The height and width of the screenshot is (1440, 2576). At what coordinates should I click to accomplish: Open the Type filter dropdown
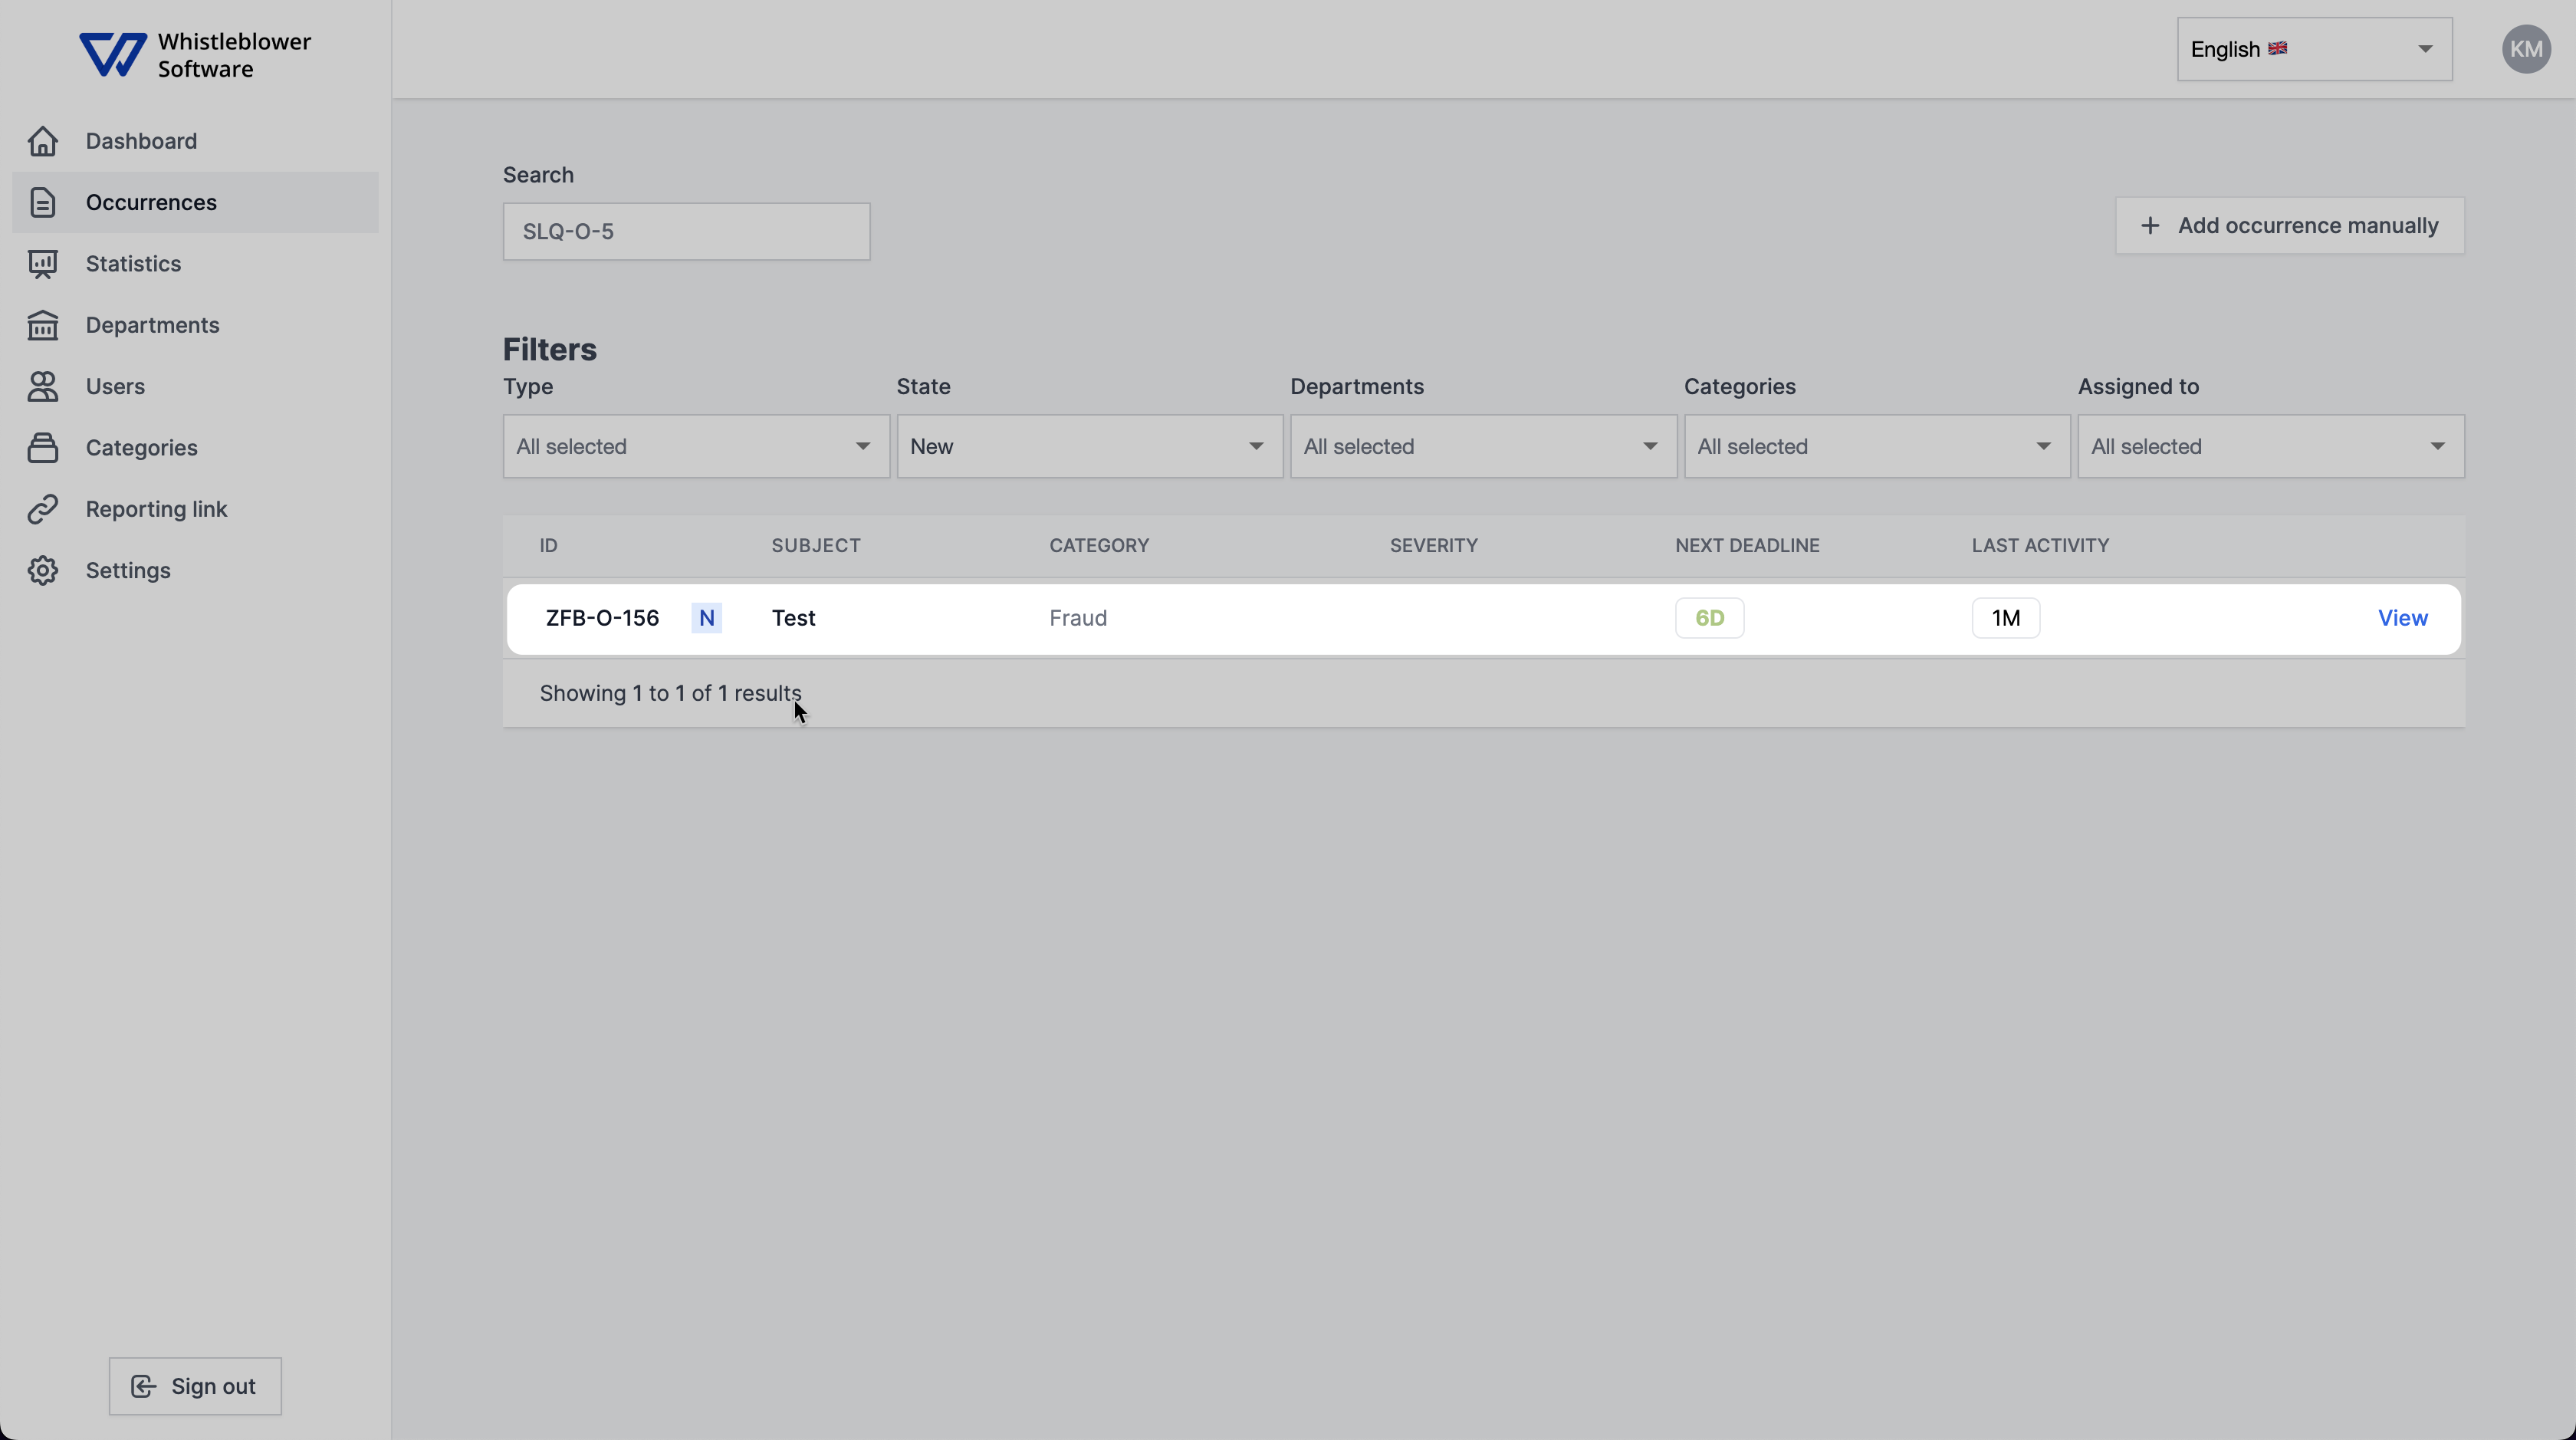(695, 446)
